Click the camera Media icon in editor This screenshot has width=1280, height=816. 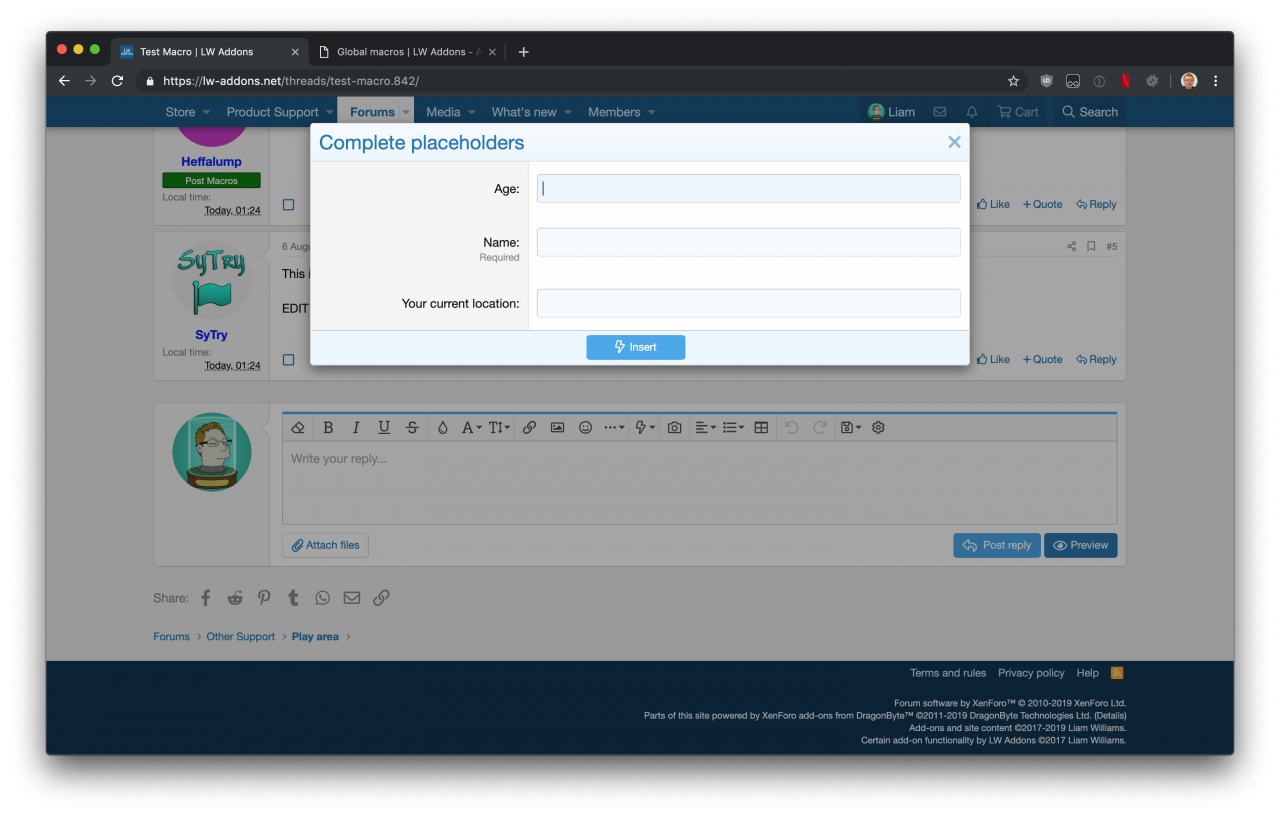point(674,428)
